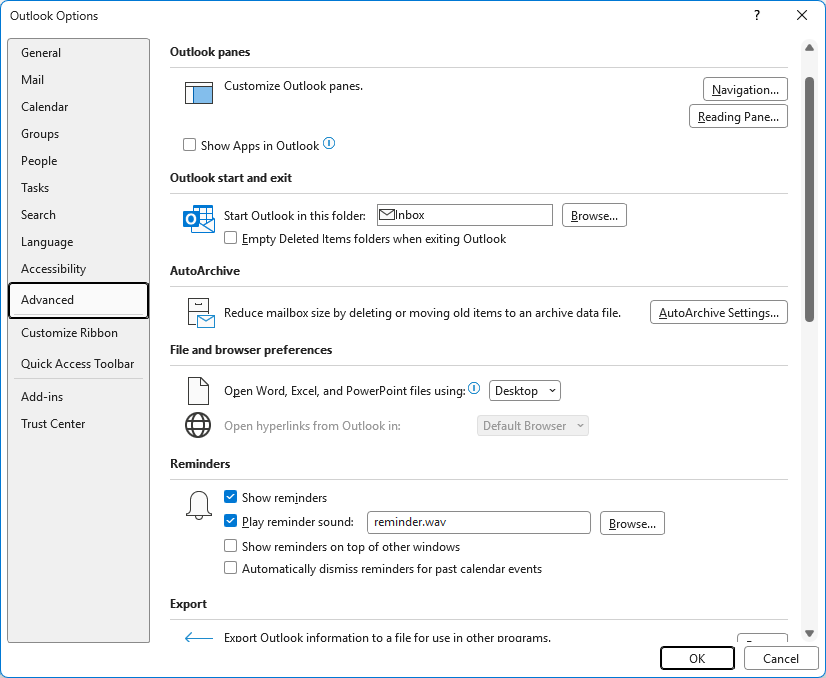
Task: Click the envelope icon in Inbox field
Action: click(387, 214)
